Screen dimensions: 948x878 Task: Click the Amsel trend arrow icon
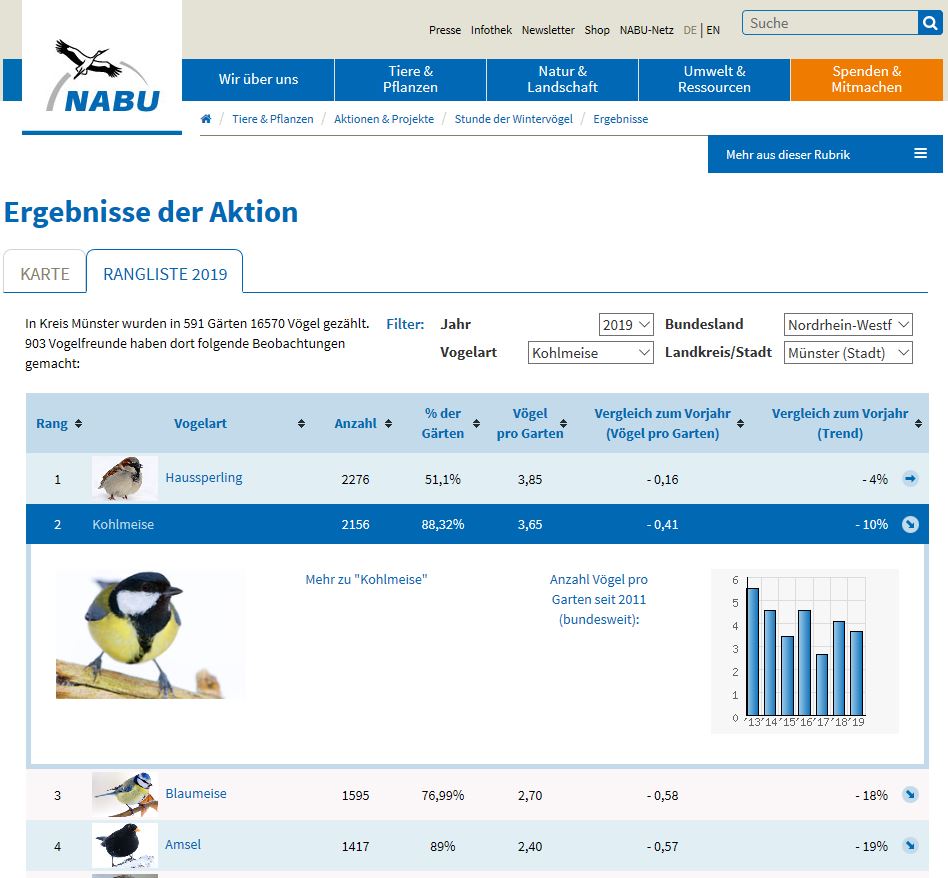(910, 846)
